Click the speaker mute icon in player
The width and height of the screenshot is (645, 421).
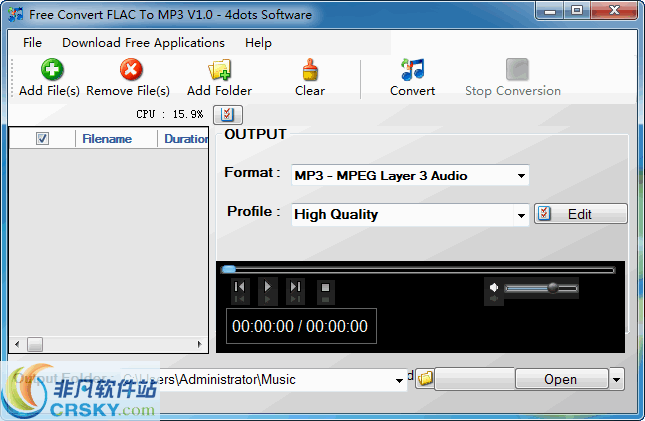pos(494,287)
